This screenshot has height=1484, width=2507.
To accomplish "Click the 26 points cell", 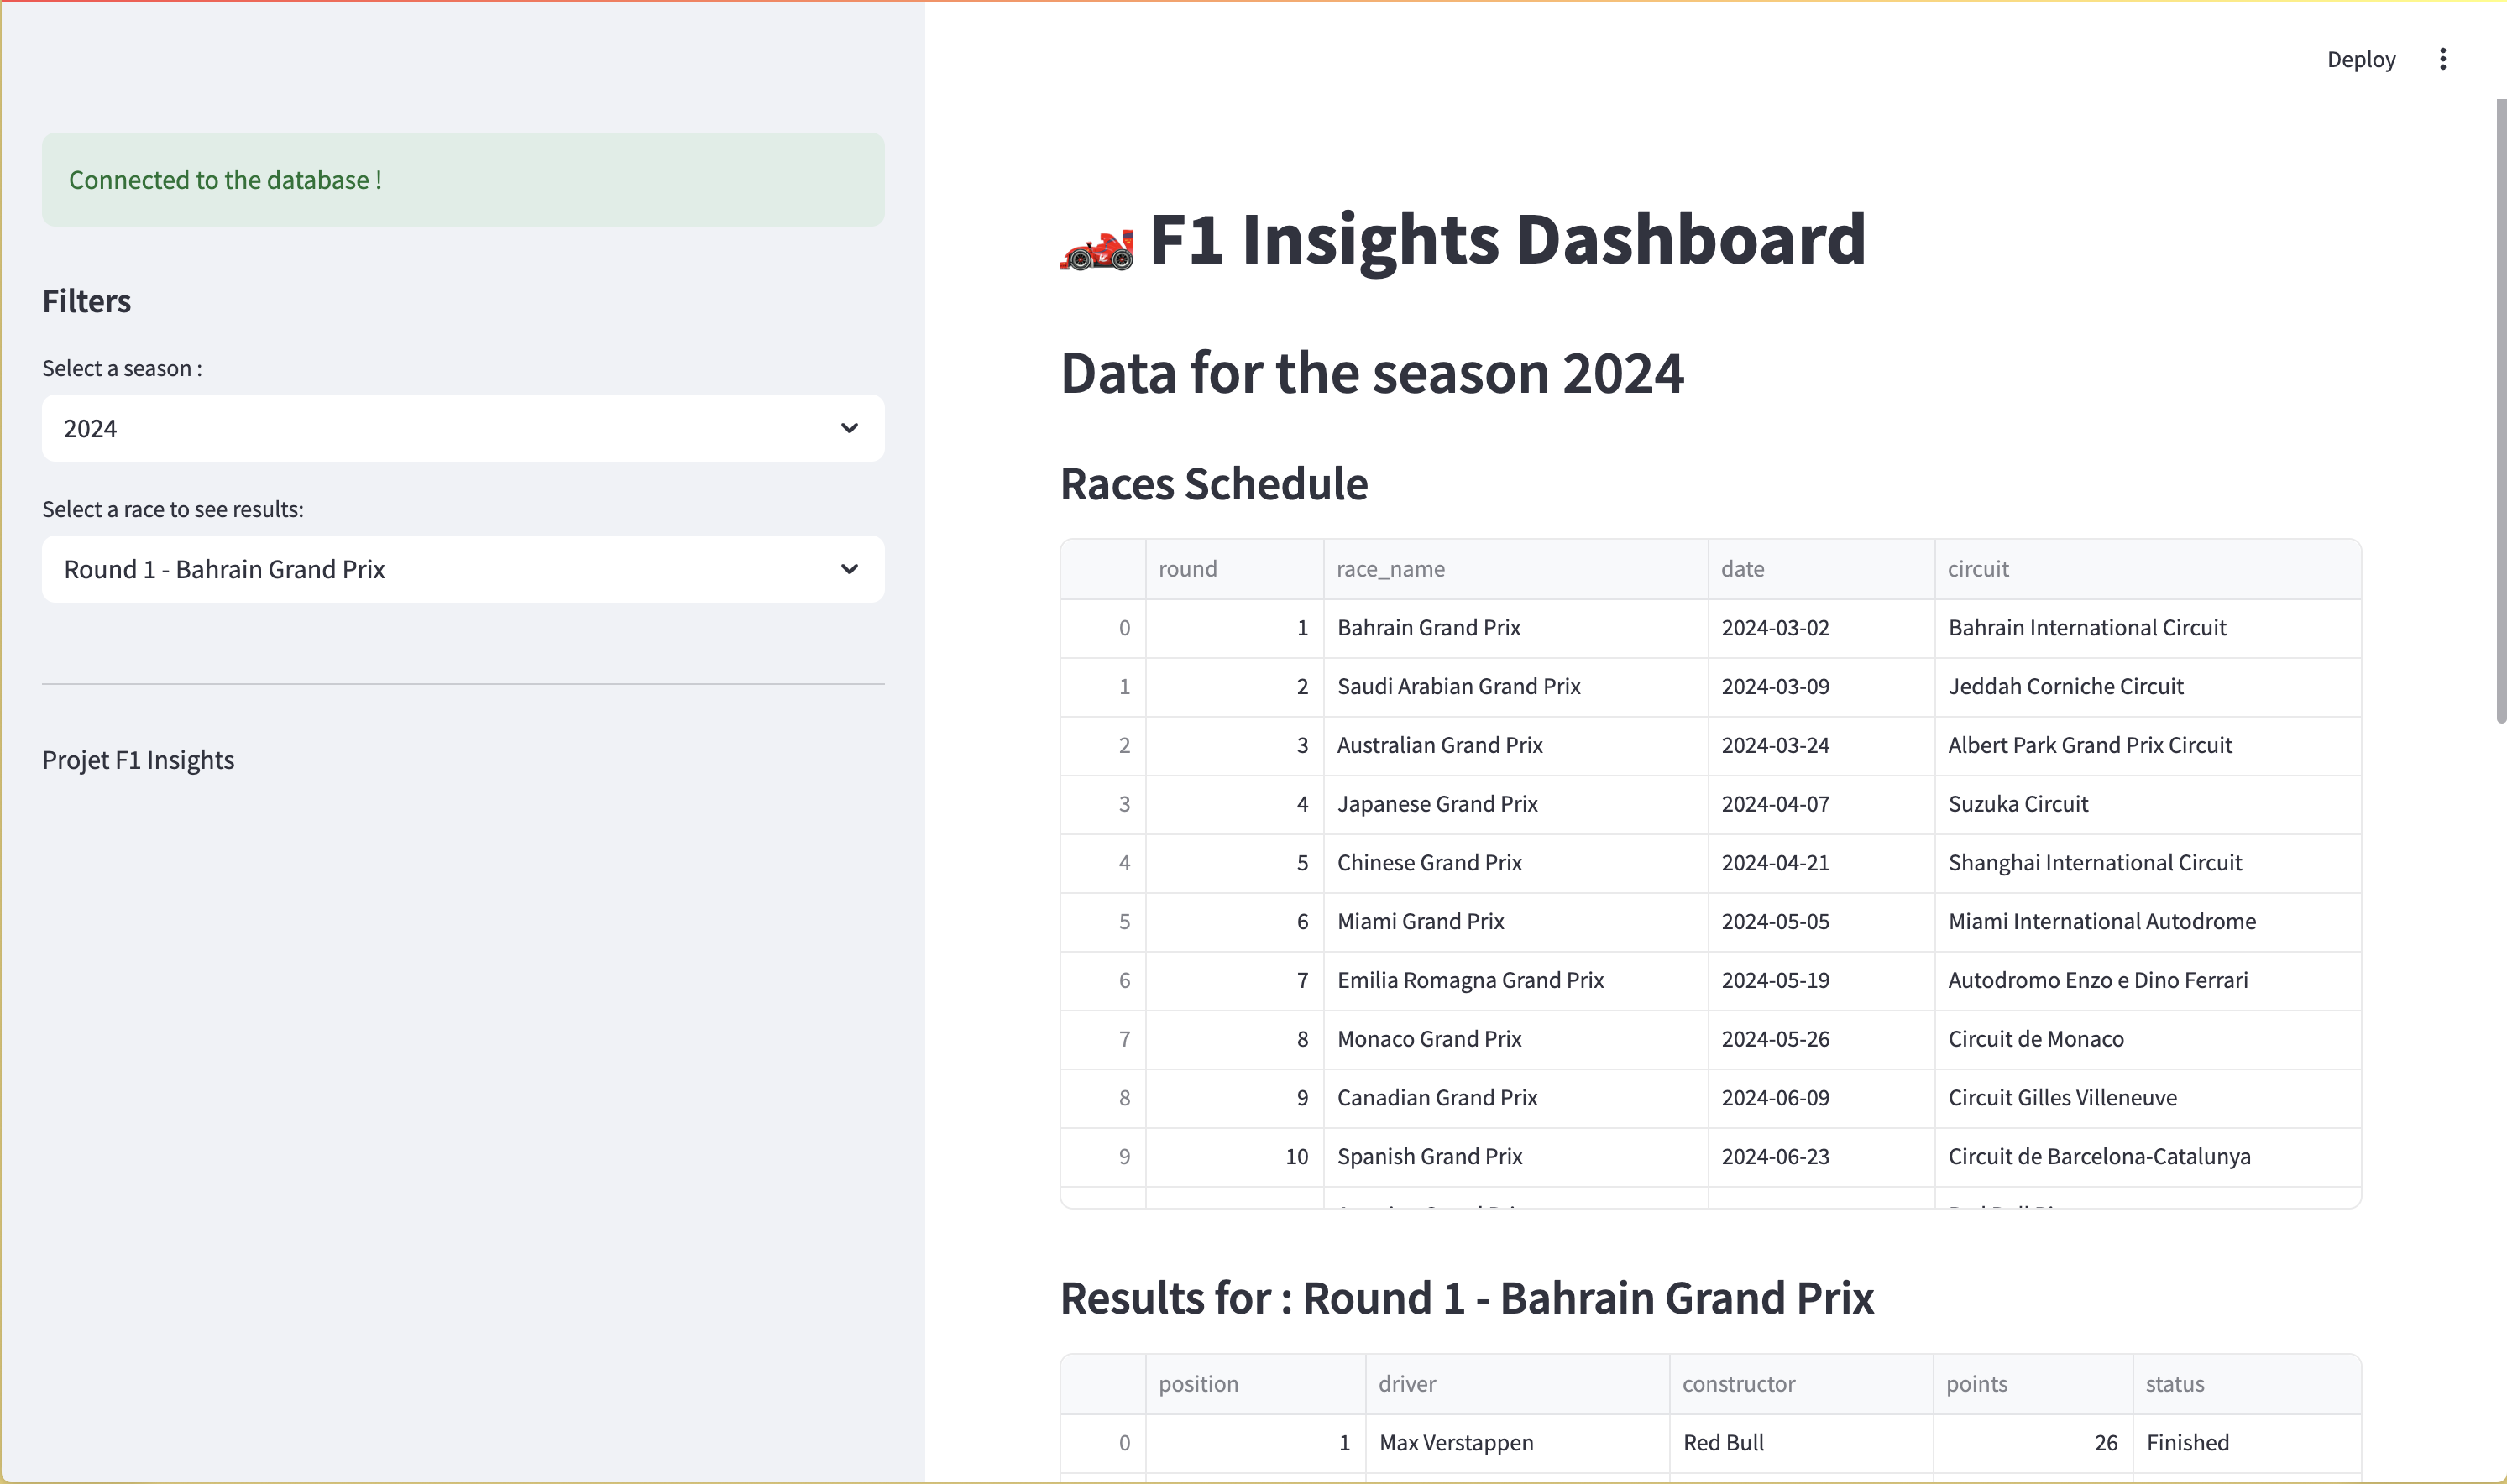I will (x=2033, y=1443).
